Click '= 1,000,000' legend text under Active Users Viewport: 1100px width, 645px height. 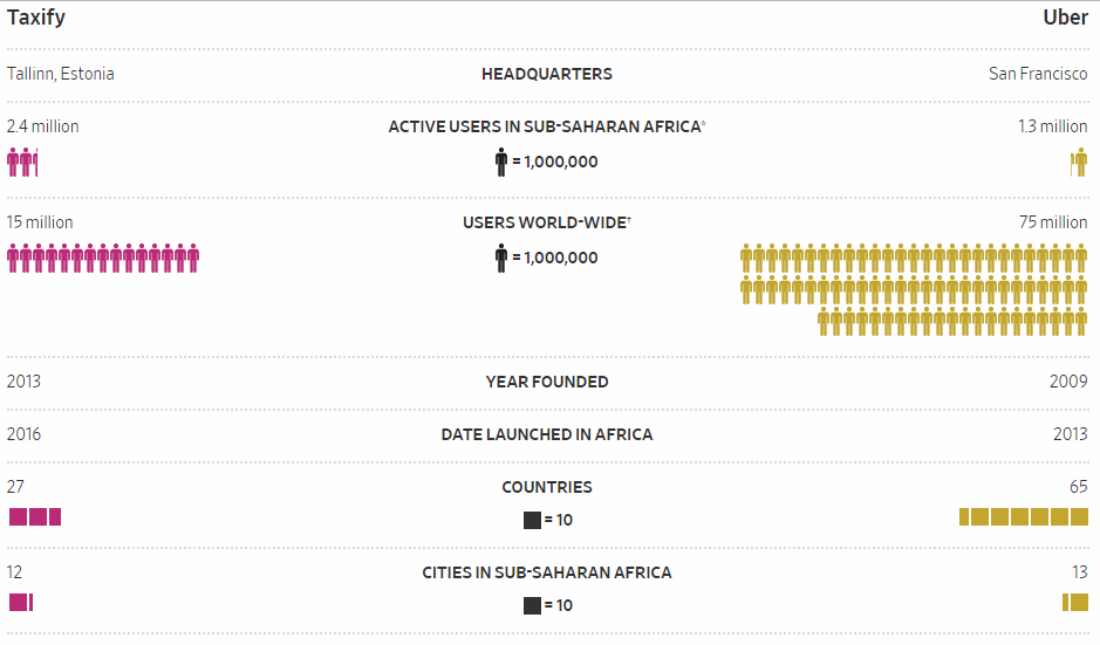click(555, 162)
